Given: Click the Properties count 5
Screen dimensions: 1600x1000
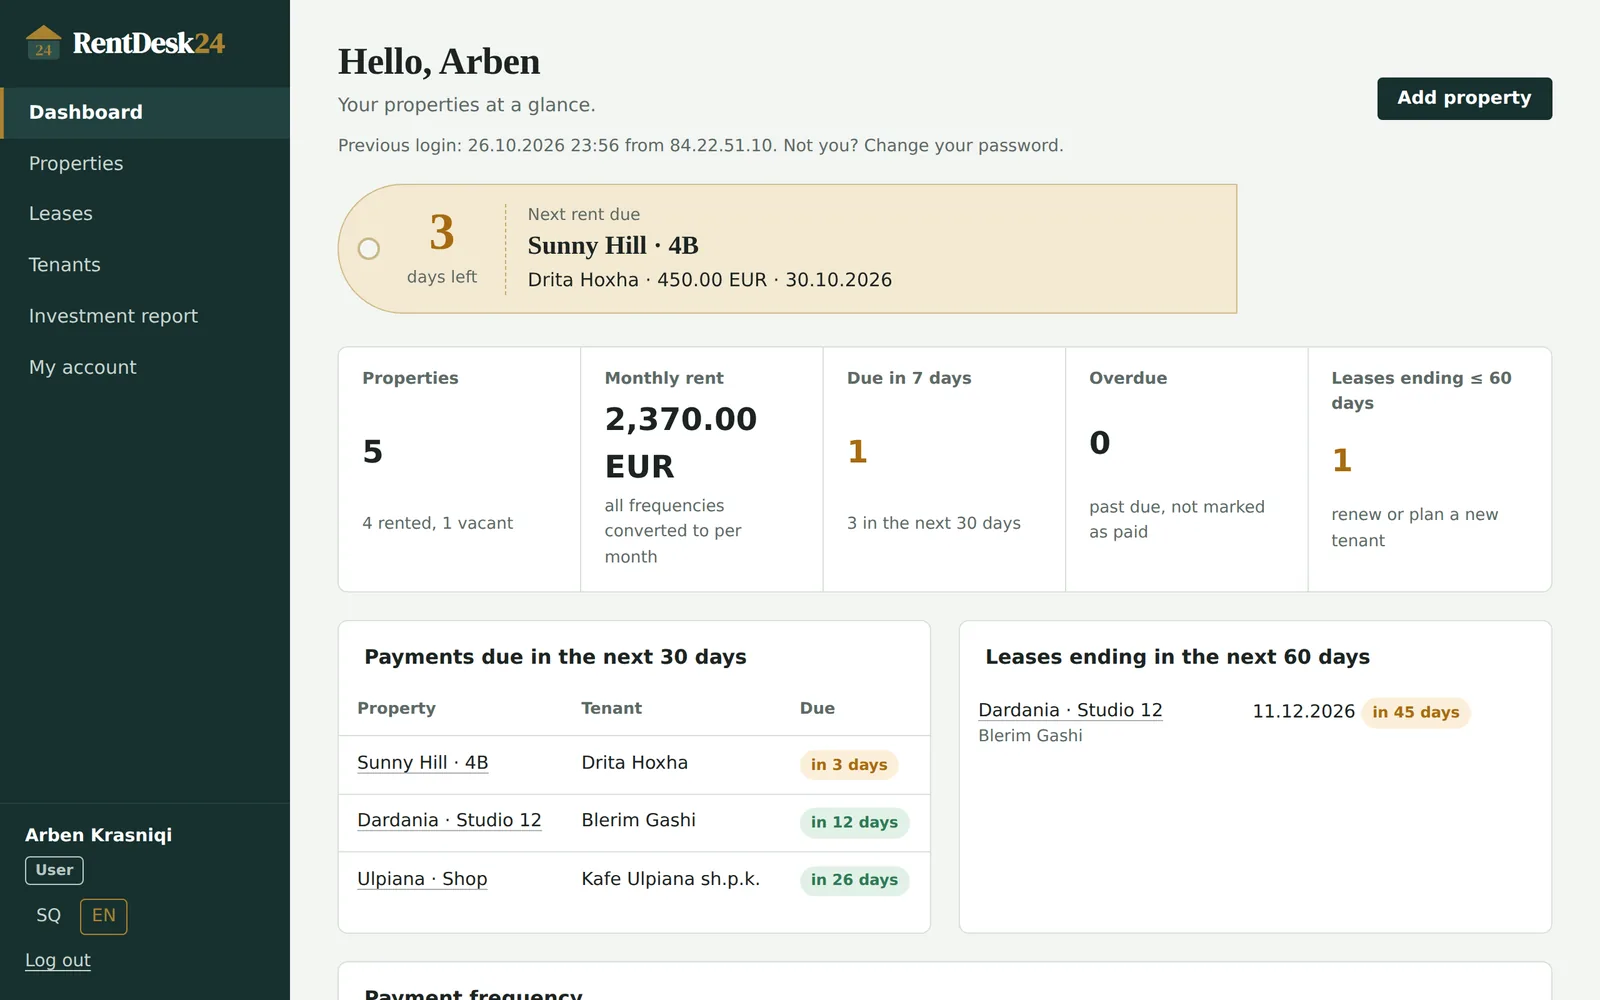Looking at the screenshot, I should coord(373,452).
